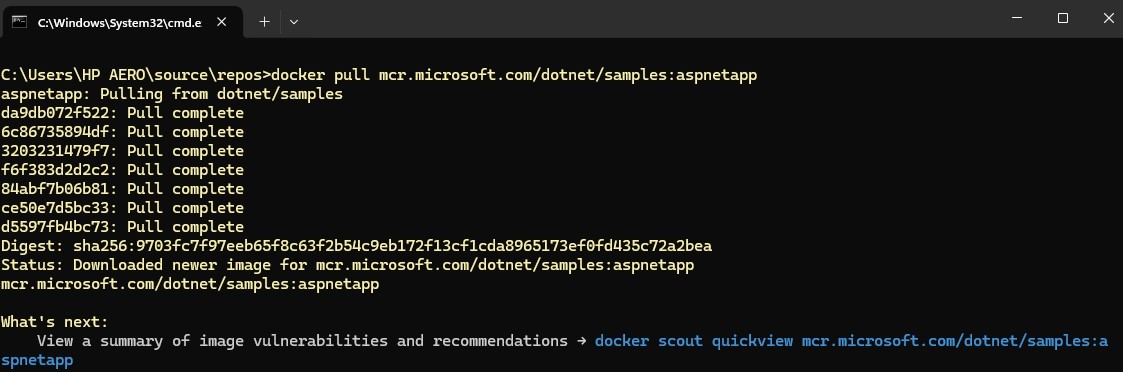Click the docker pull command line
Image resolution: width=1123 pixels, height=372 pixels.
(x=380, y=75)
